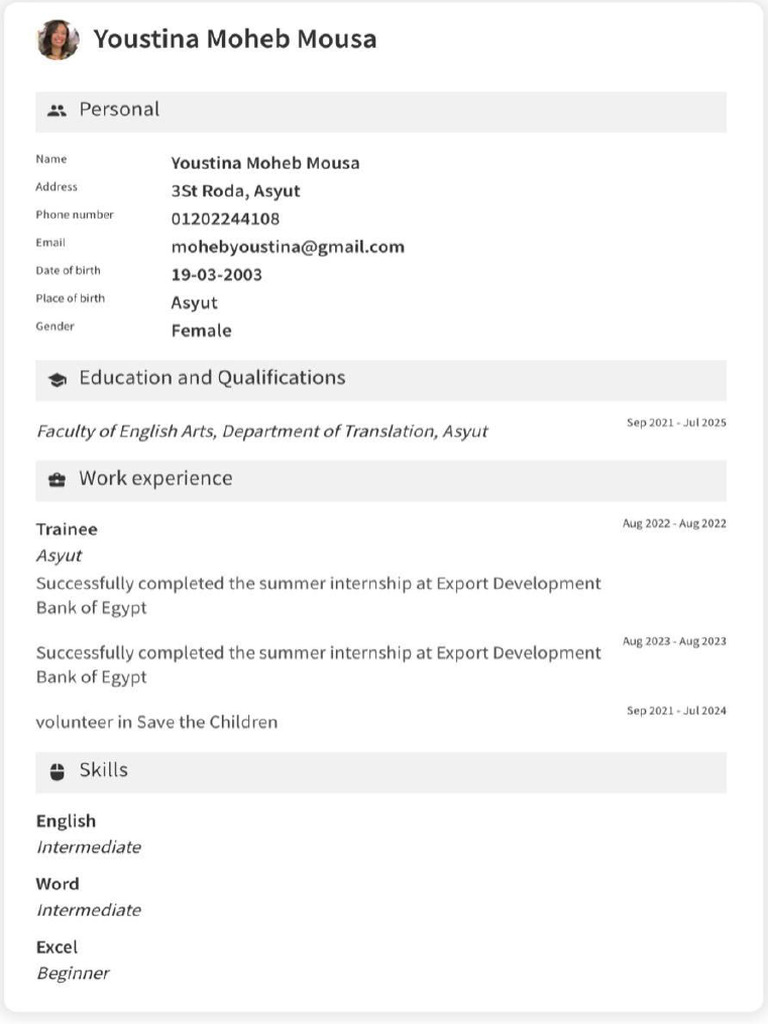Screen dimensions: 768x1024
Task: Click the Excel skill entry
Action: [72, 959]
